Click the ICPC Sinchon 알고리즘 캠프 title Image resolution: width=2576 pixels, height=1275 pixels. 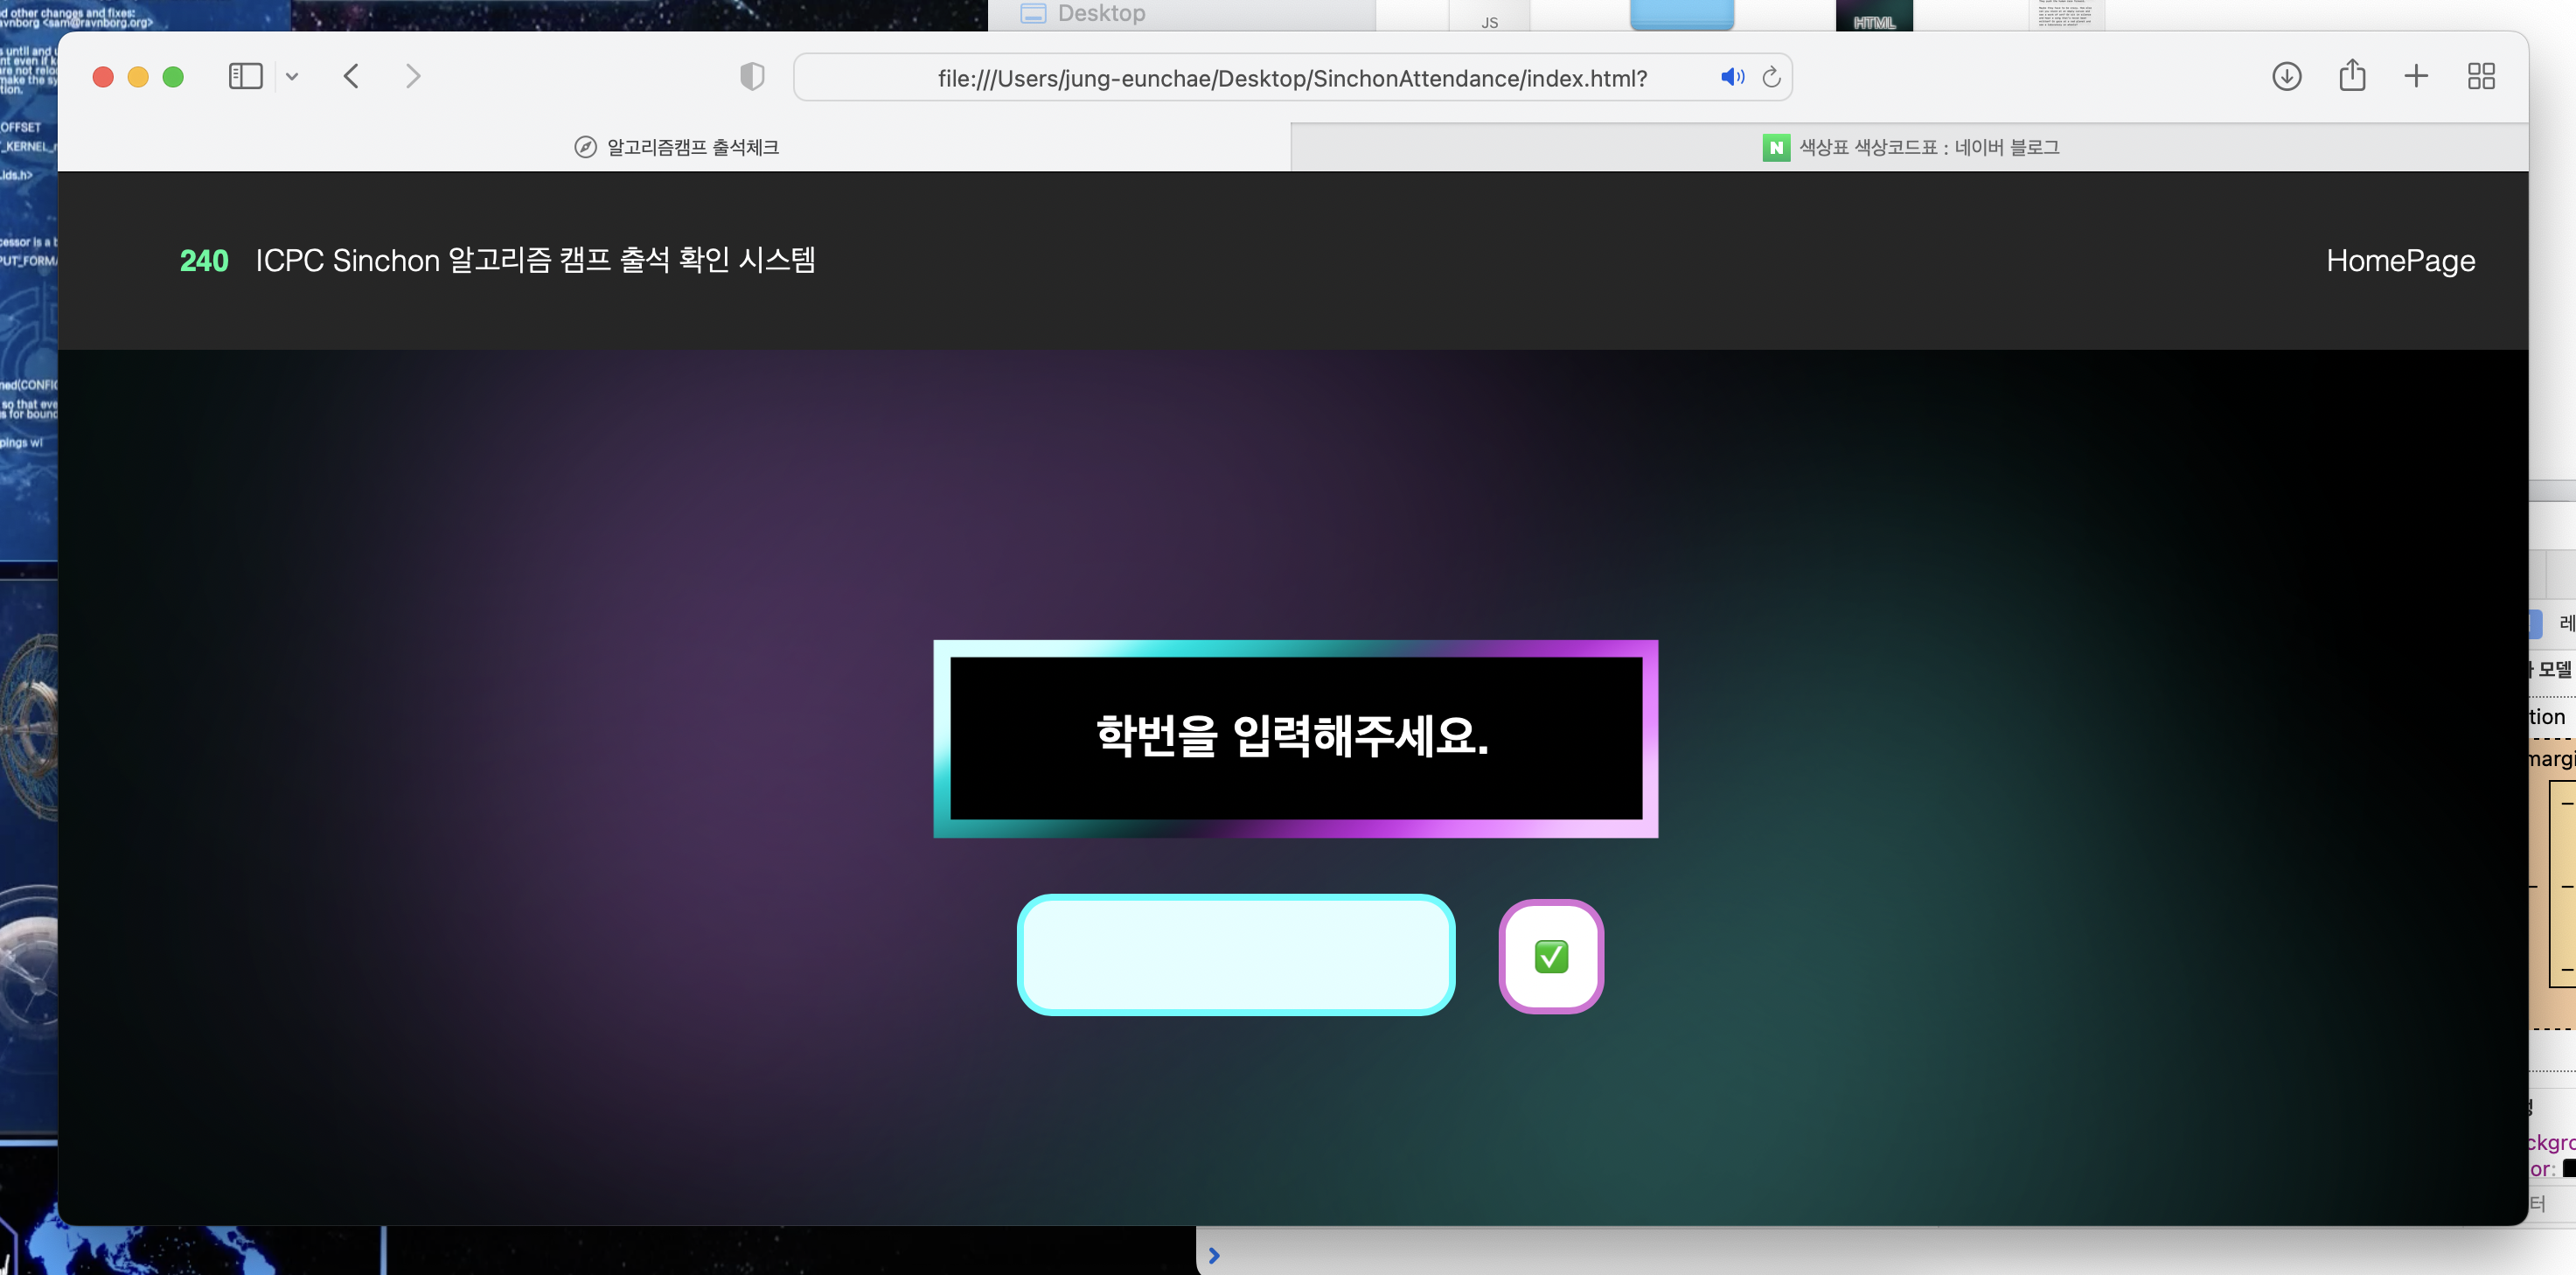click(x=535, y=260)
